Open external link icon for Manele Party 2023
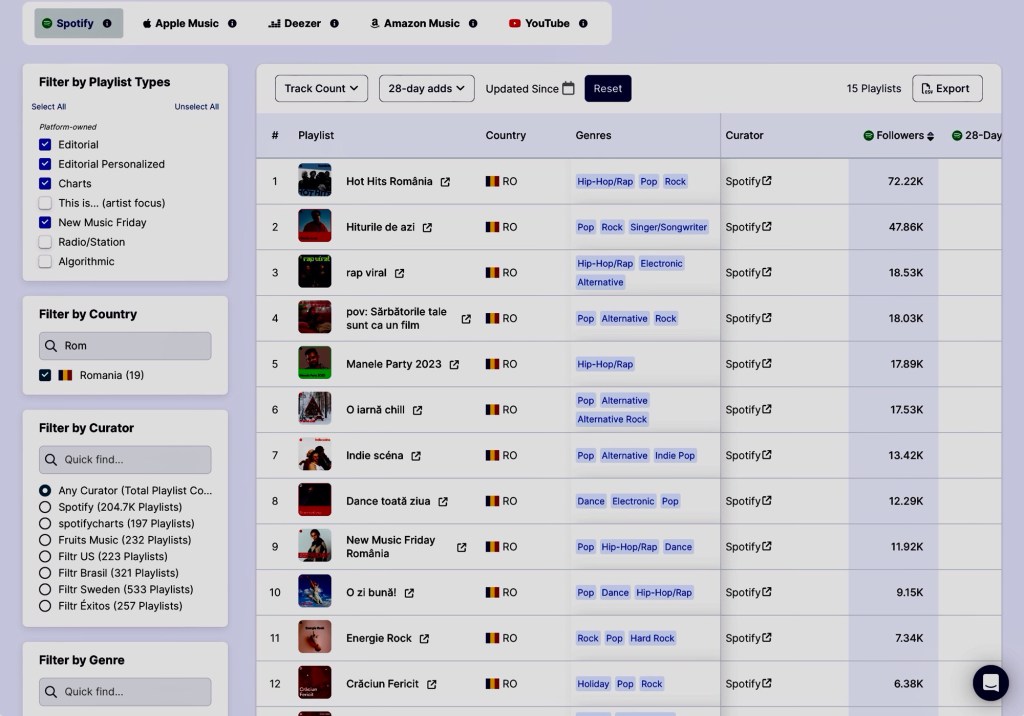1024x716 pixels. tap(454, 365)
